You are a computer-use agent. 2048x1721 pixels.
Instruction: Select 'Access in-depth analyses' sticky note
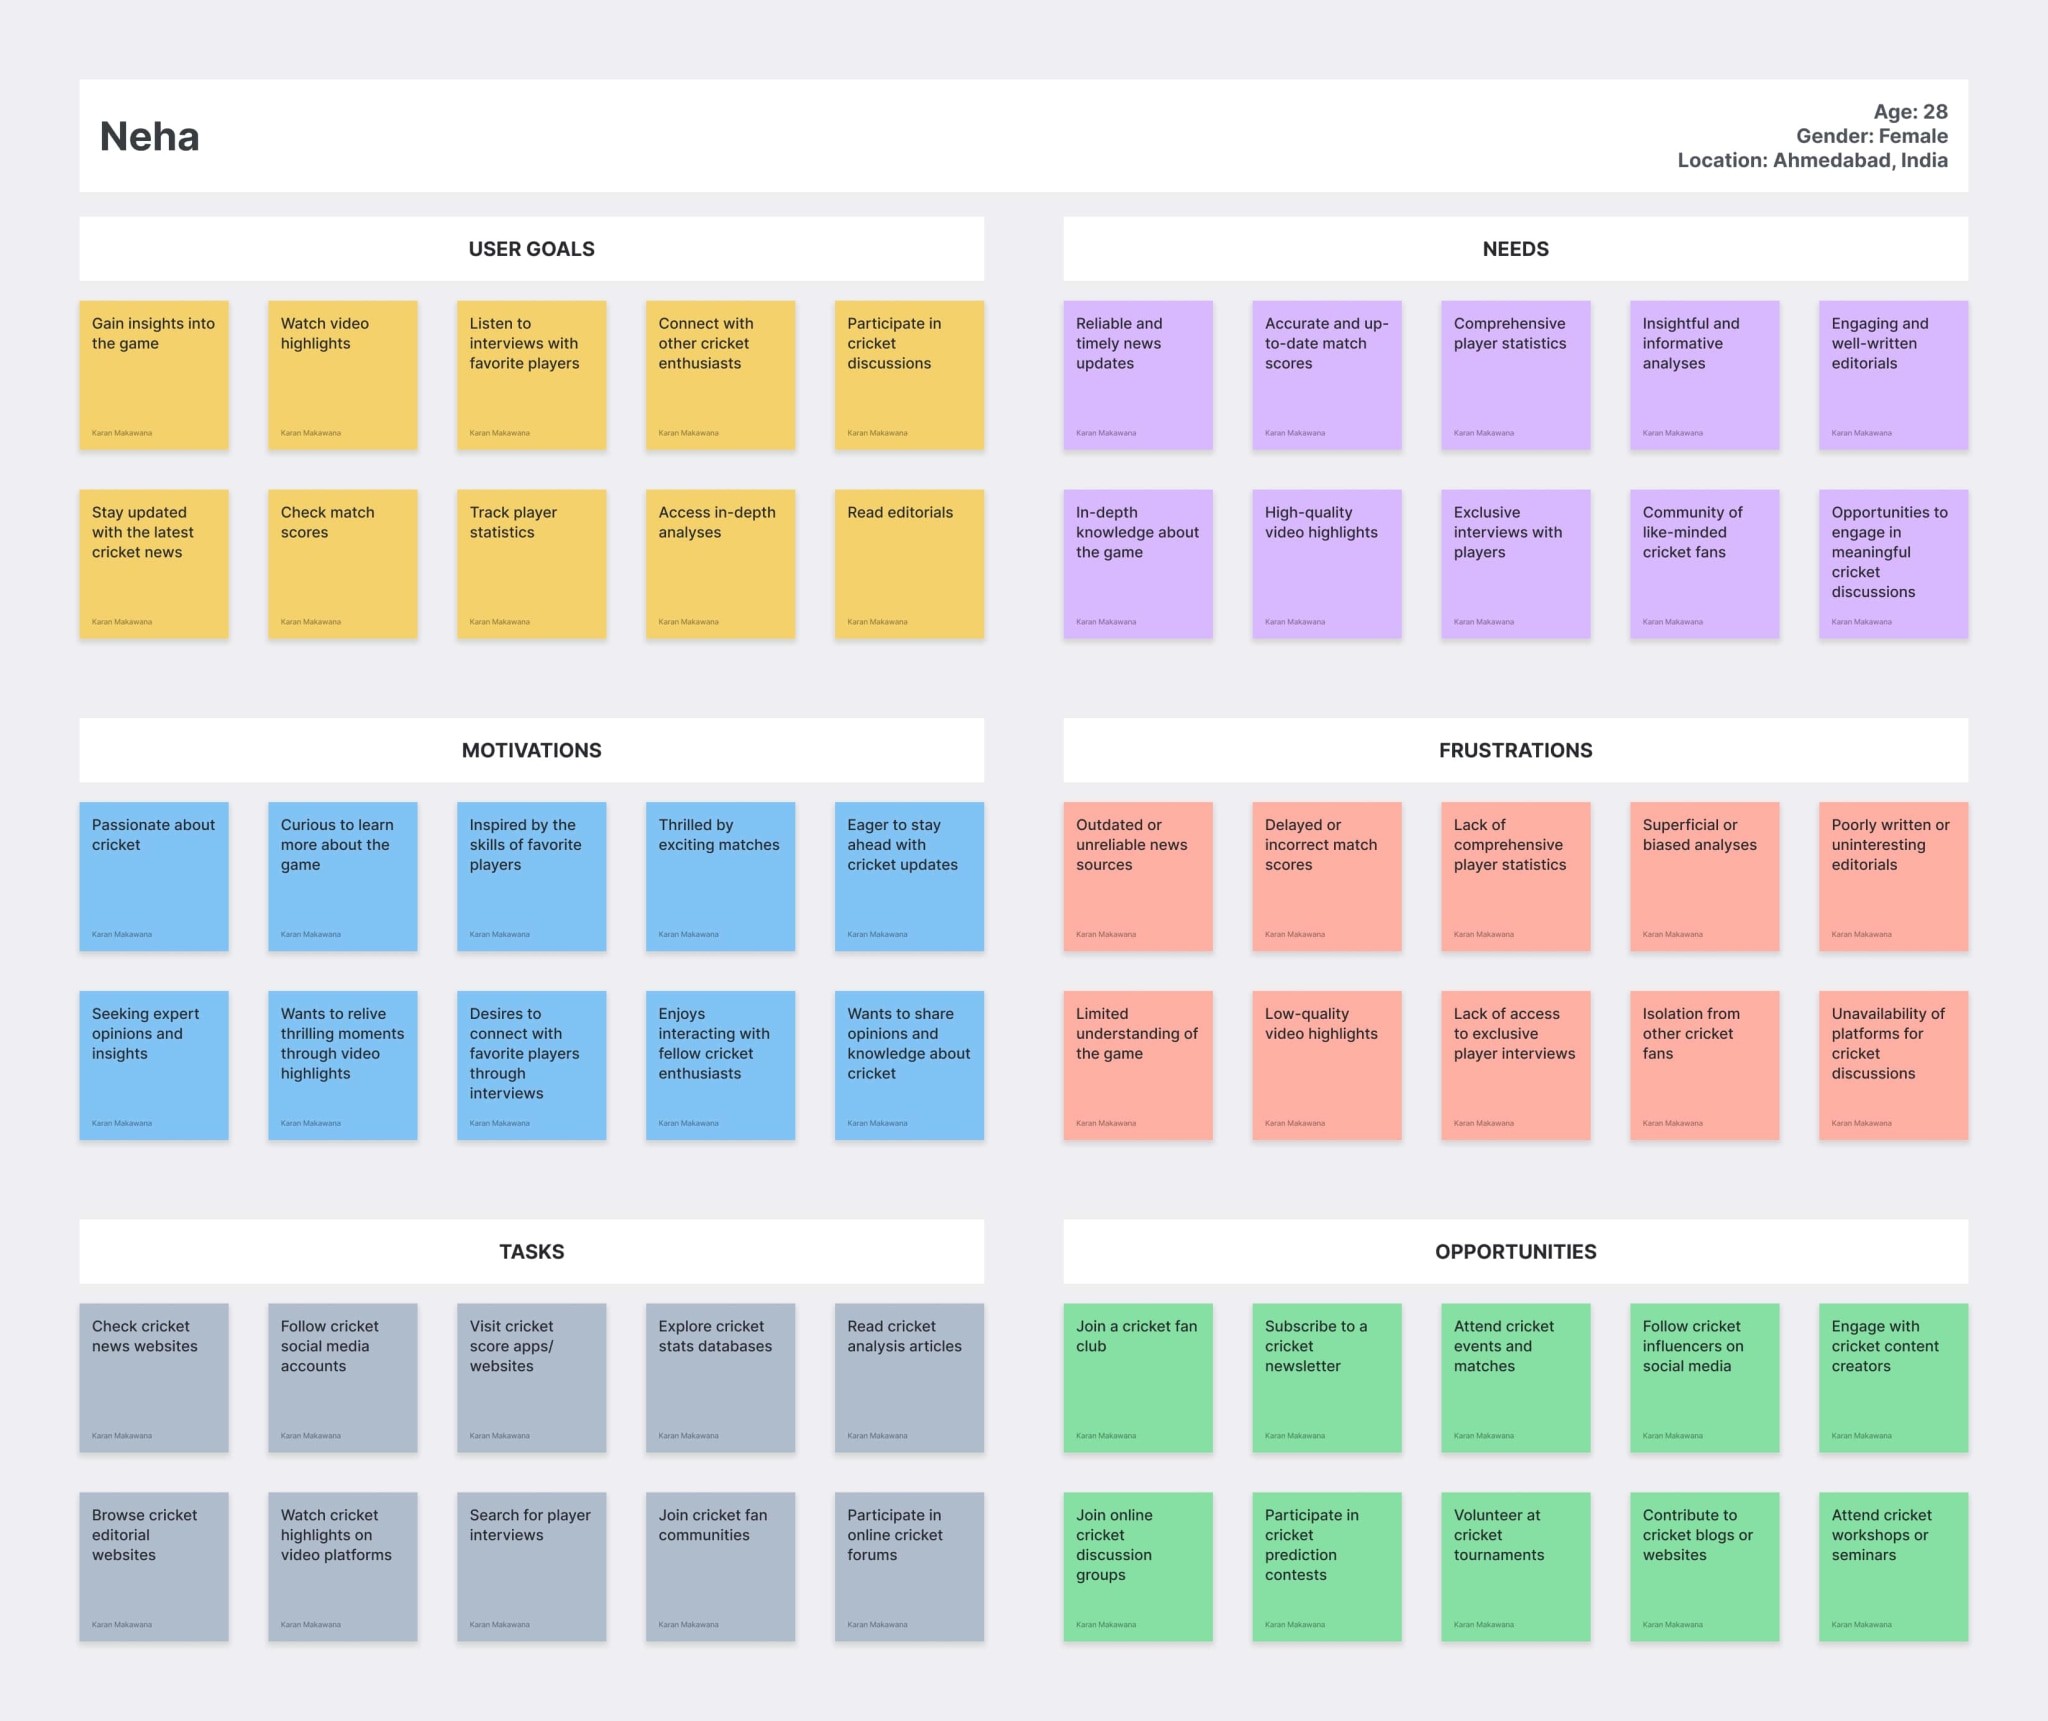click(x=721, y=564)
